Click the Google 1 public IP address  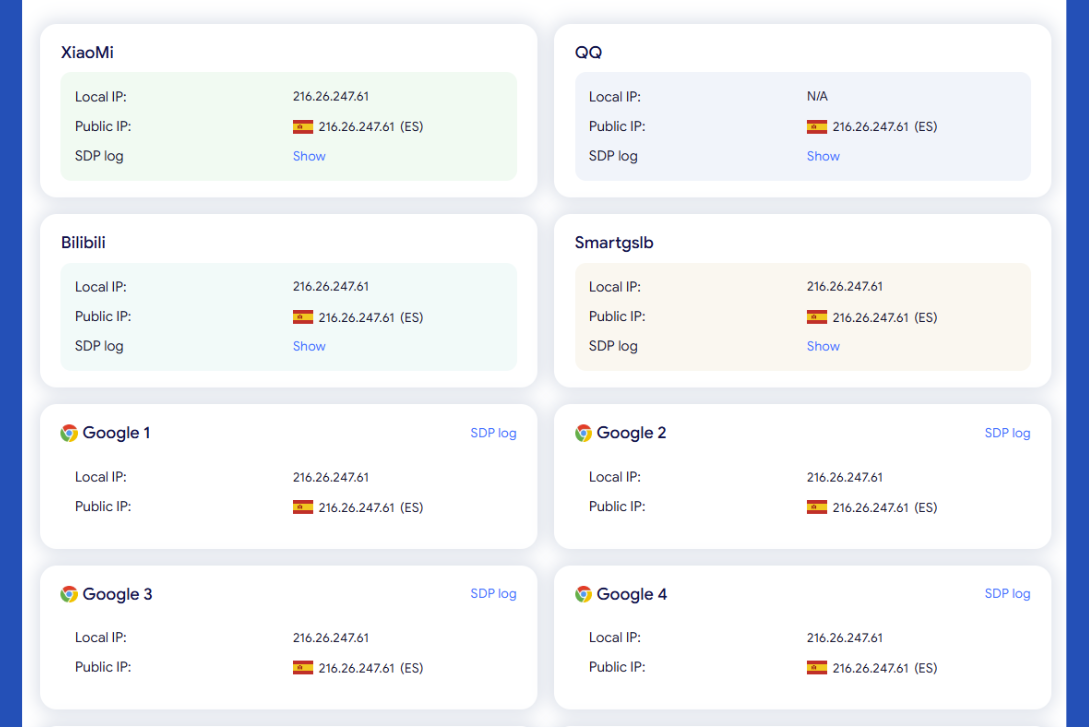point(356,508)
